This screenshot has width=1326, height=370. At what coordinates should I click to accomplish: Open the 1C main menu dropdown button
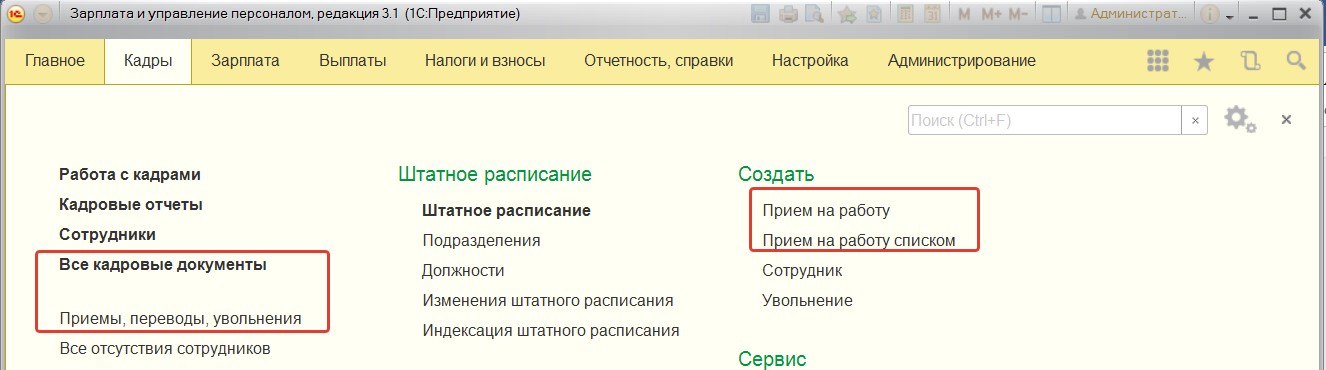click(x=42, y=14)
